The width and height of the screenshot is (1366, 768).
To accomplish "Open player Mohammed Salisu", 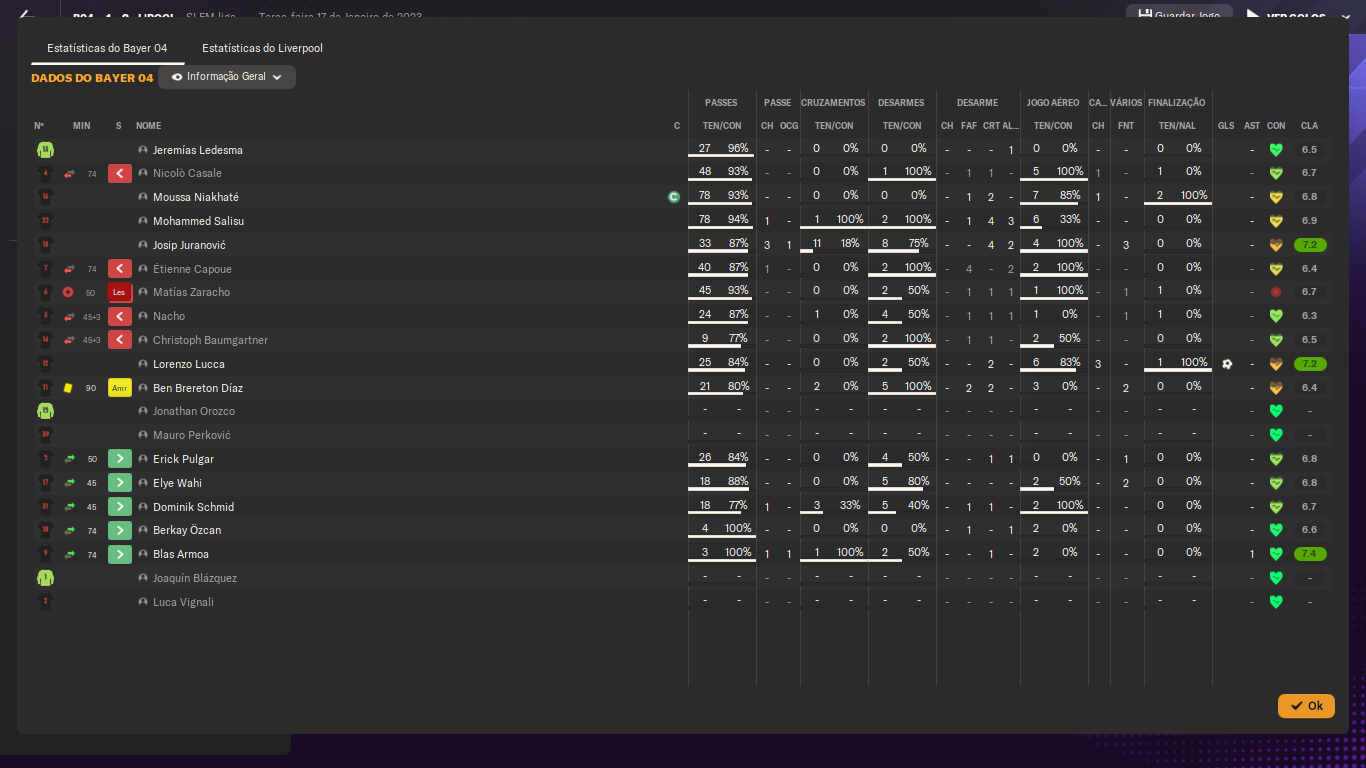I will point(198,221).
